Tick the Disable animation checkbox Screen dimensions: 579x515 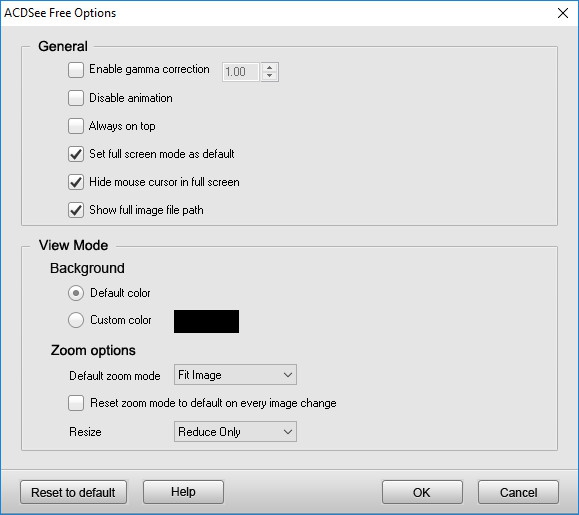tap(76, 98)
